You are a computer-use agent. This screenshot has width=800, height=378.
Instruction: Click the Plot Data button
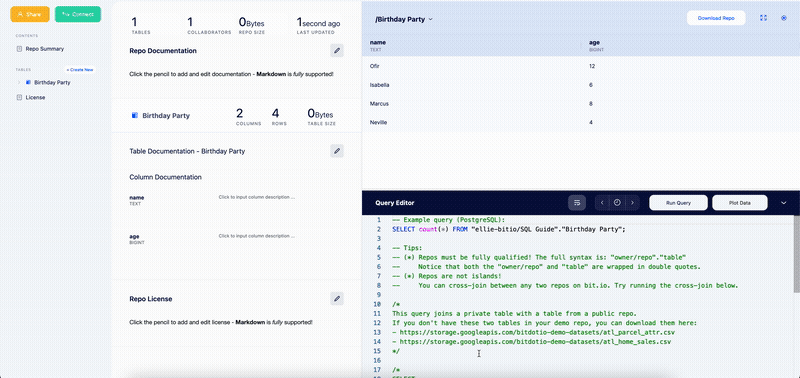740,203
